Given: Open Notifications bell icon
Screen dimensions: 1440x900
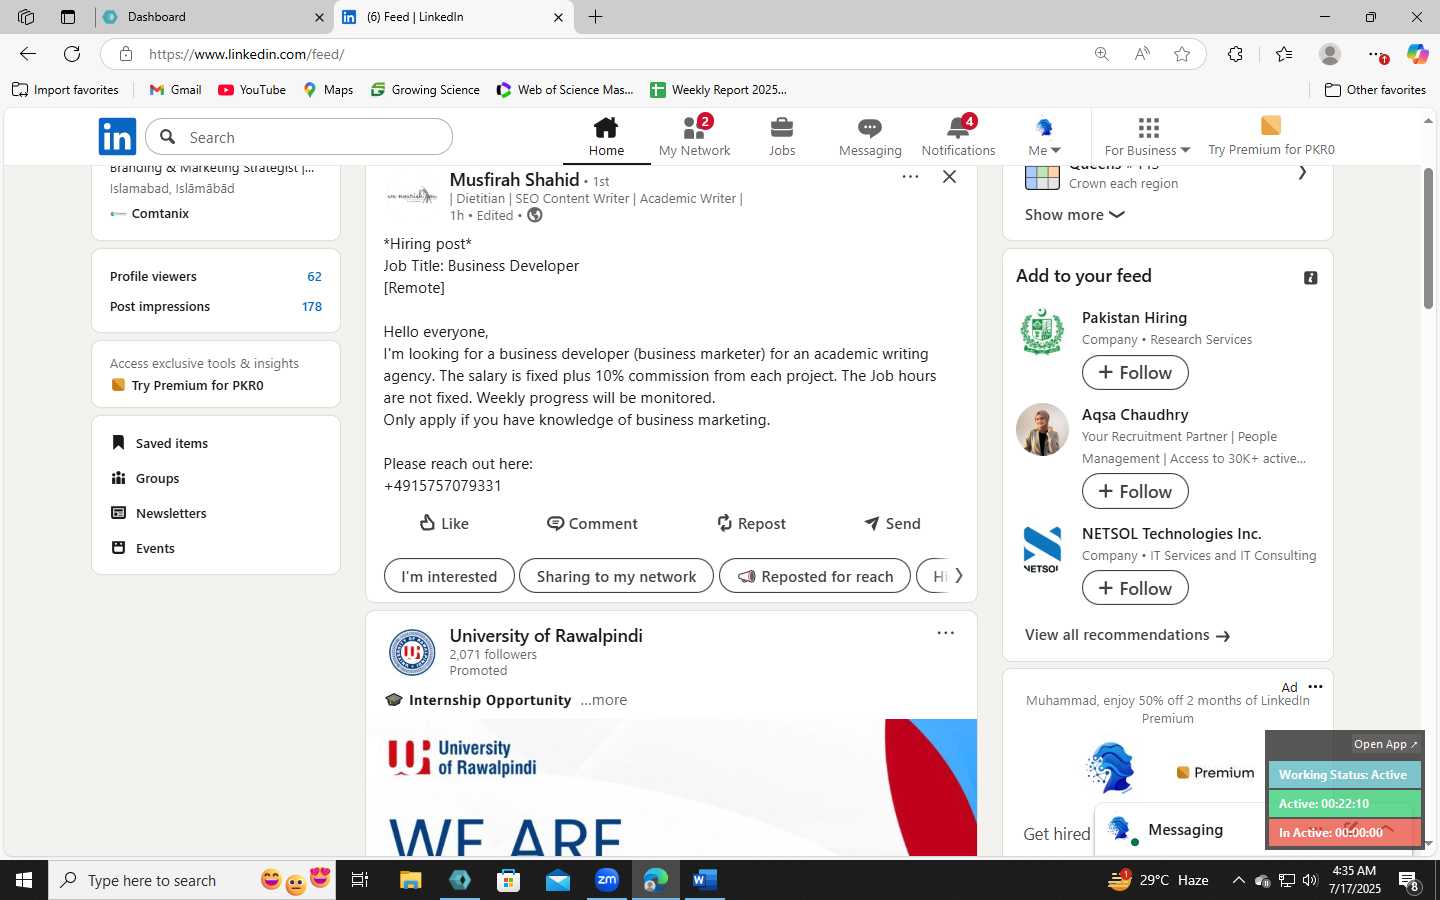Looking at the screenshot, I should point(958,128).
